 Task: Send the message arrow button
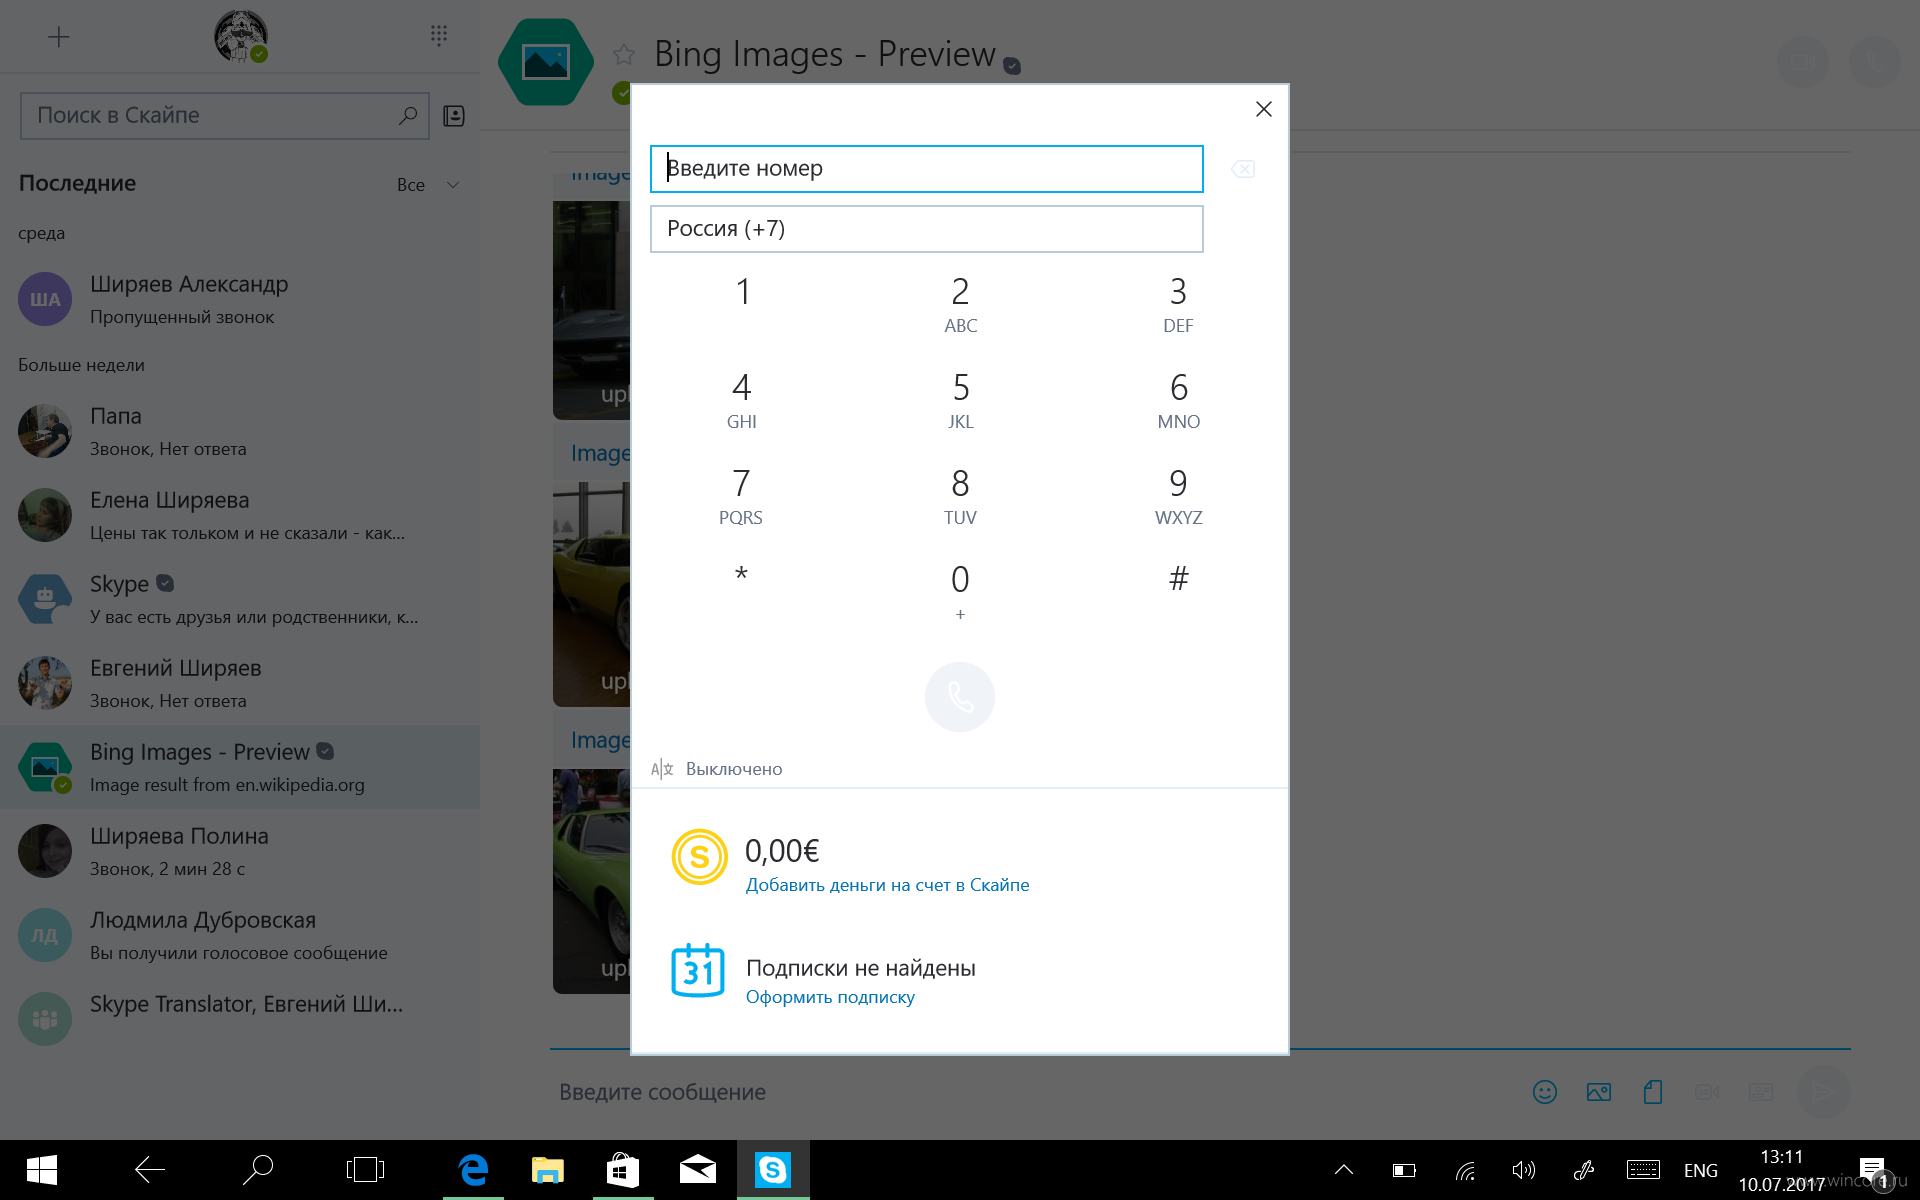click(x=1824, y=1092)
